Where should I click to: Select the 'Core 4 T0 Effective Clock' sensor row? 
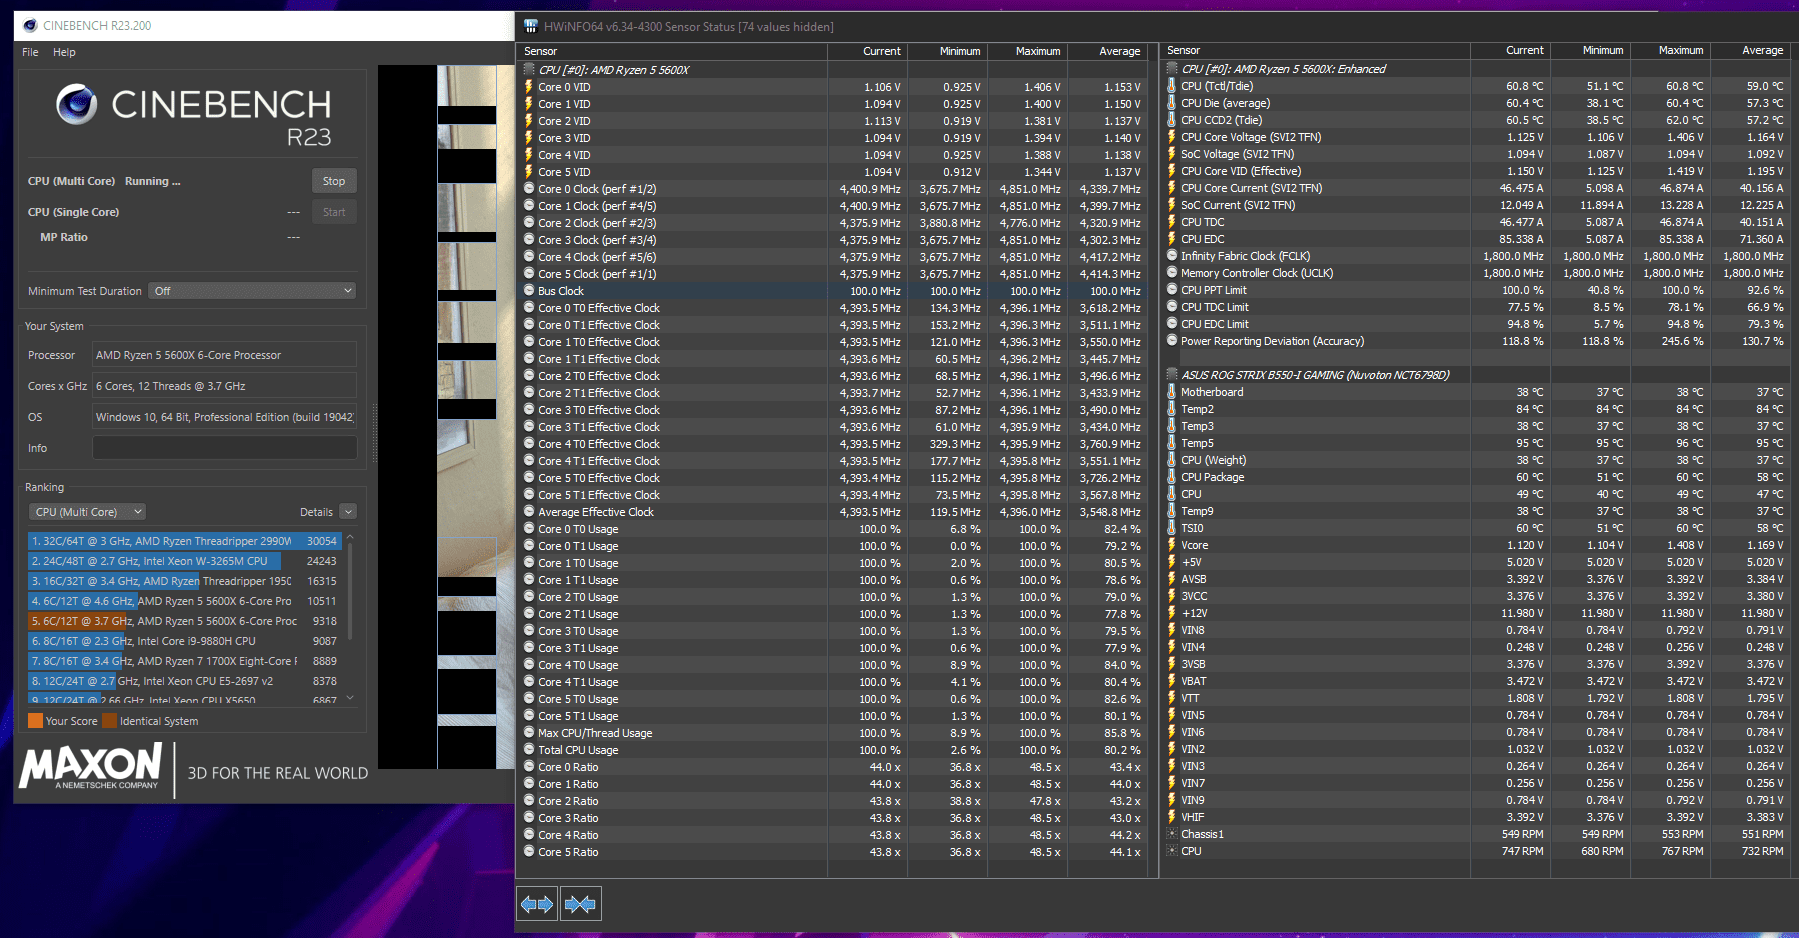[833, 444]
